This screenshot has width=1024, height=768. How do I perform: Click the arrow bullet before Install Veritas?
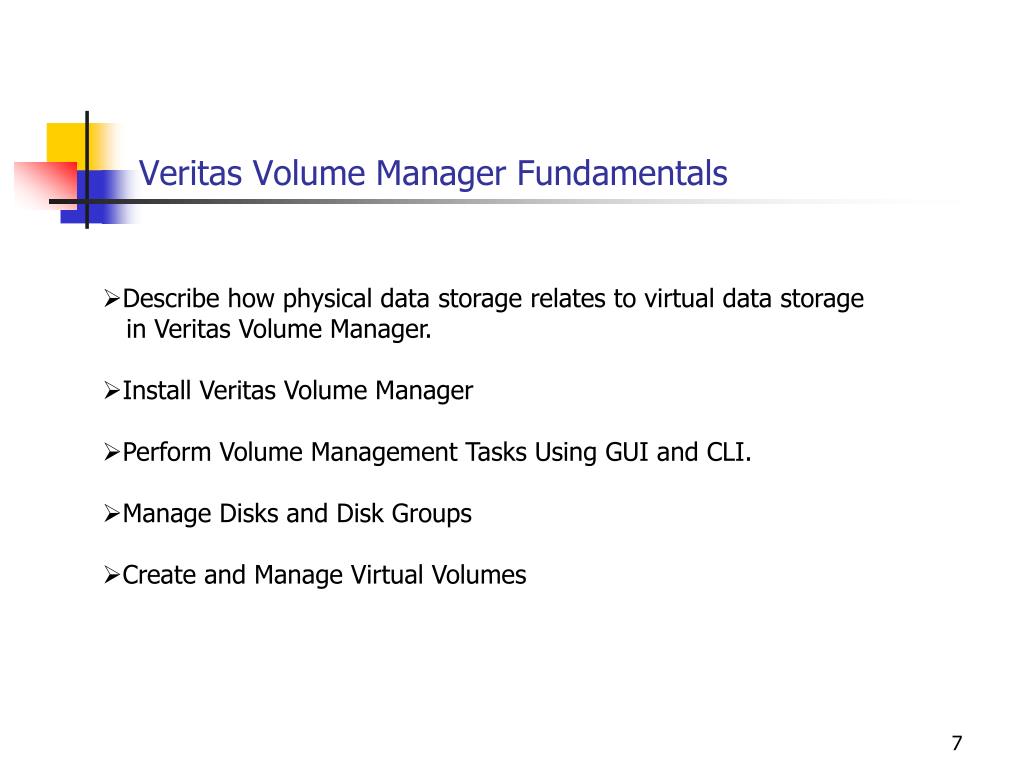click(x=112, y=391)
